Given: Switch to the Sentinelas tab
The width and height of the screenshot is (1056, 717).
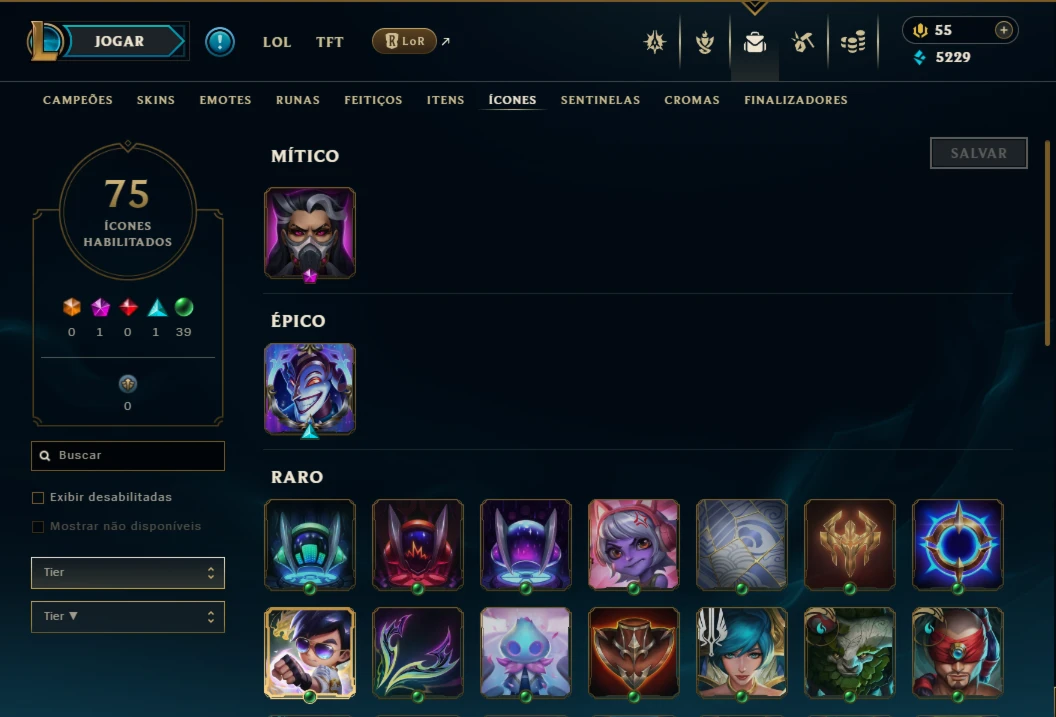Looking at the screenshot, I should pos(600,100).
